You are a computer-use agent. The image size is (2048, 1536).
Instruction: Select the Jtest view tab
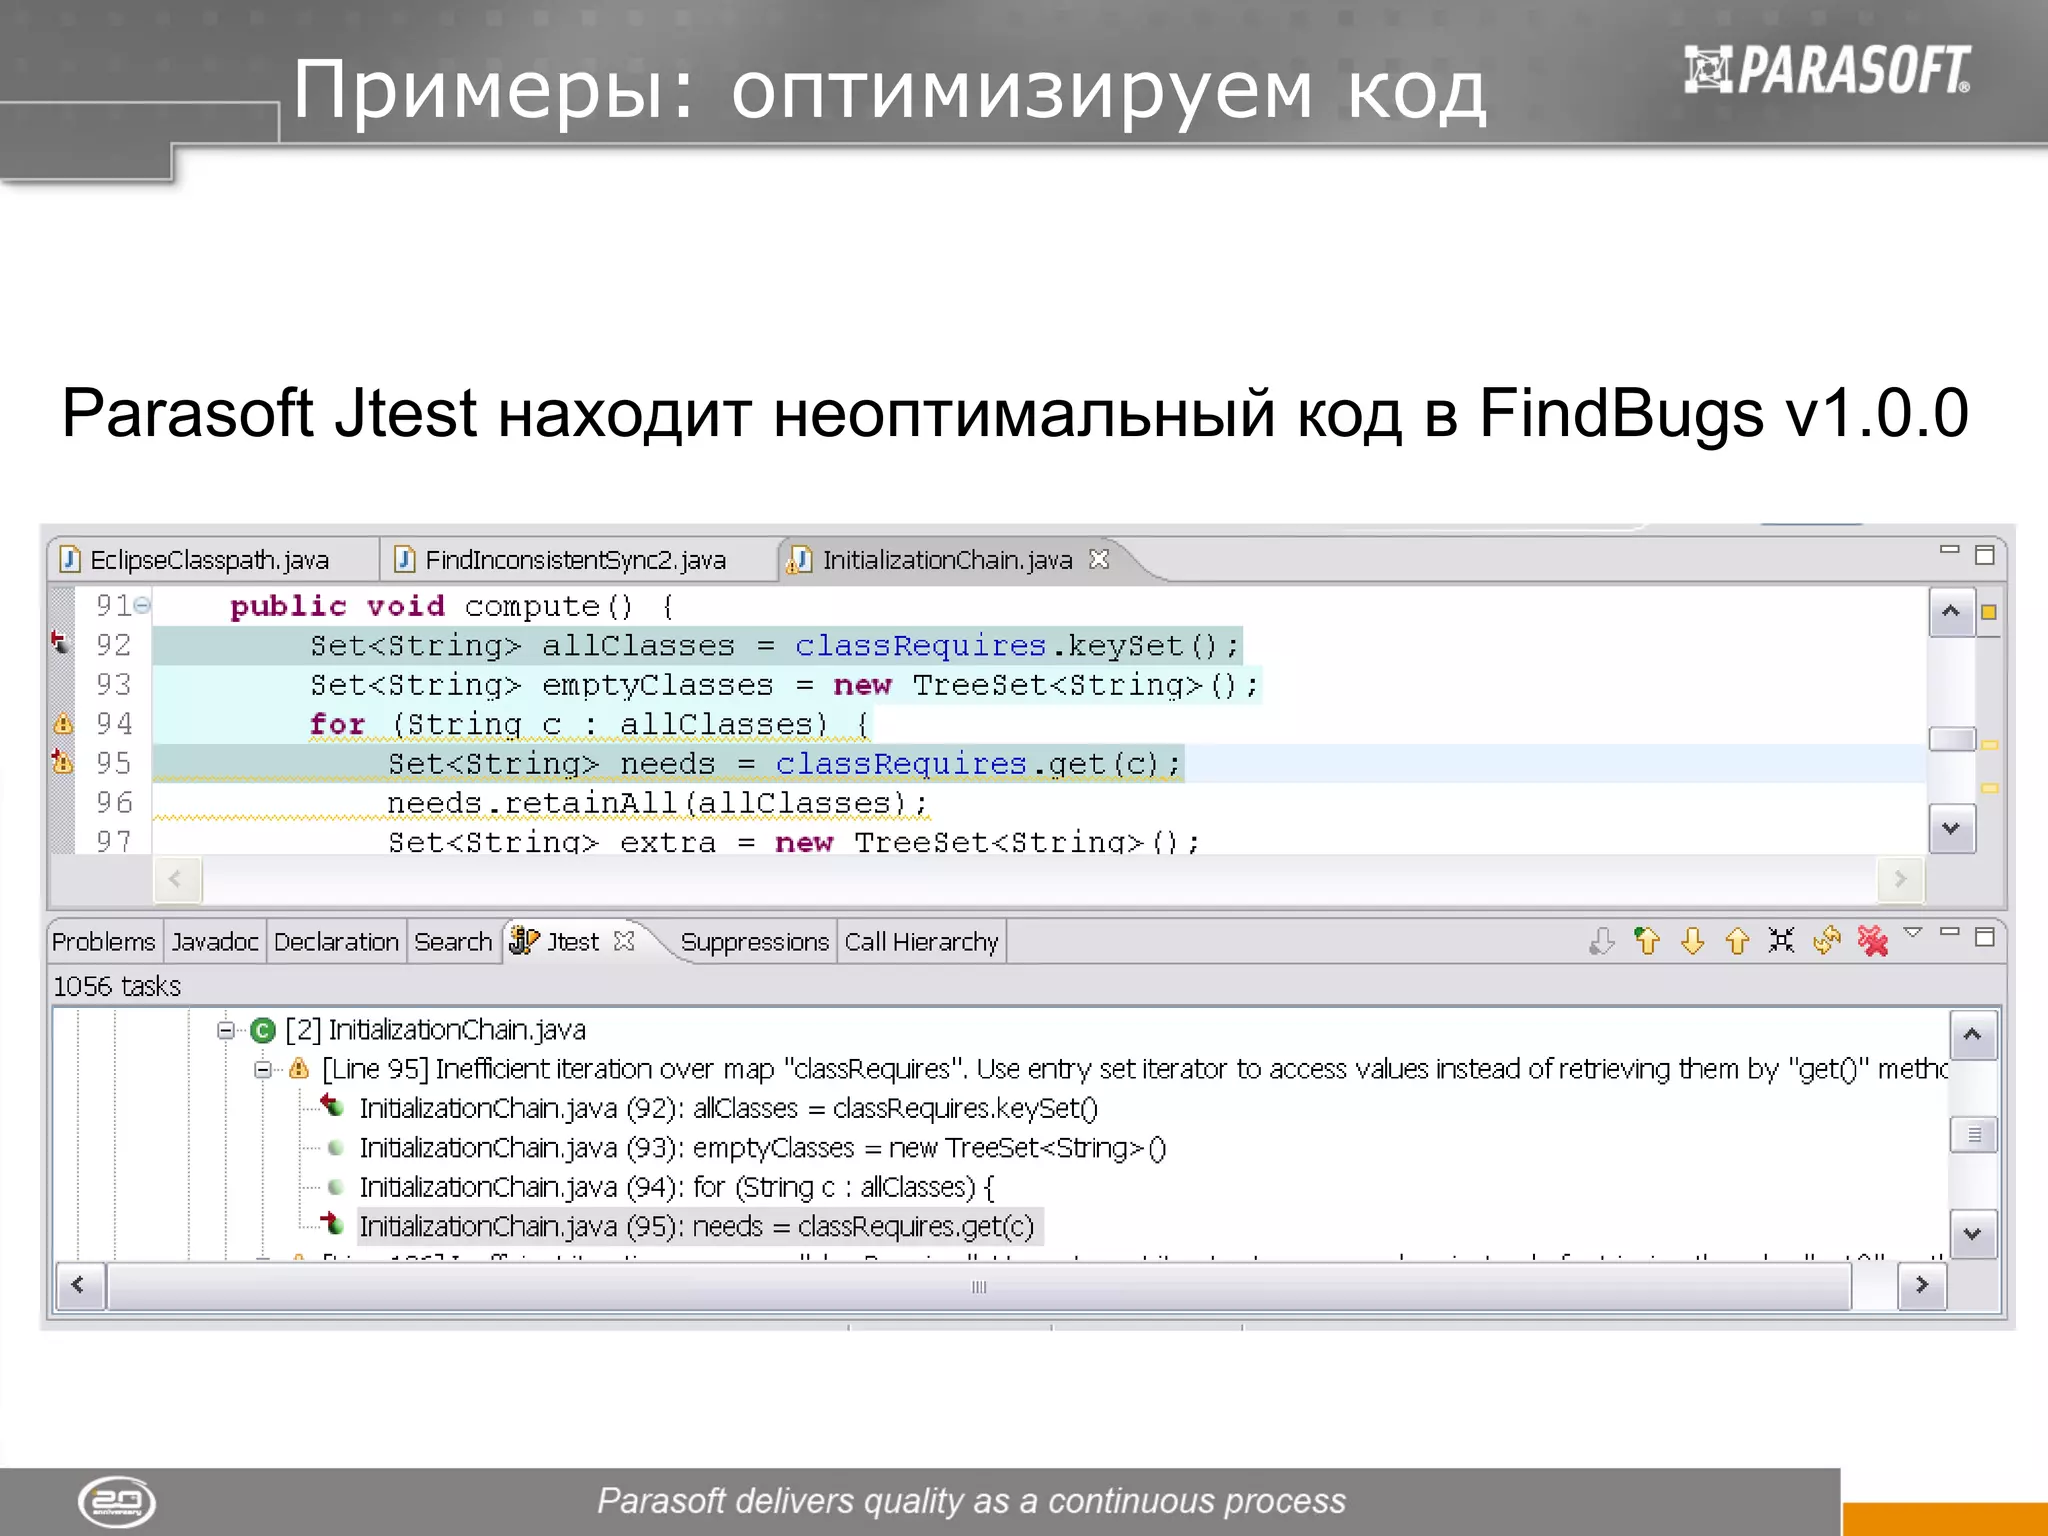(572, 942)
